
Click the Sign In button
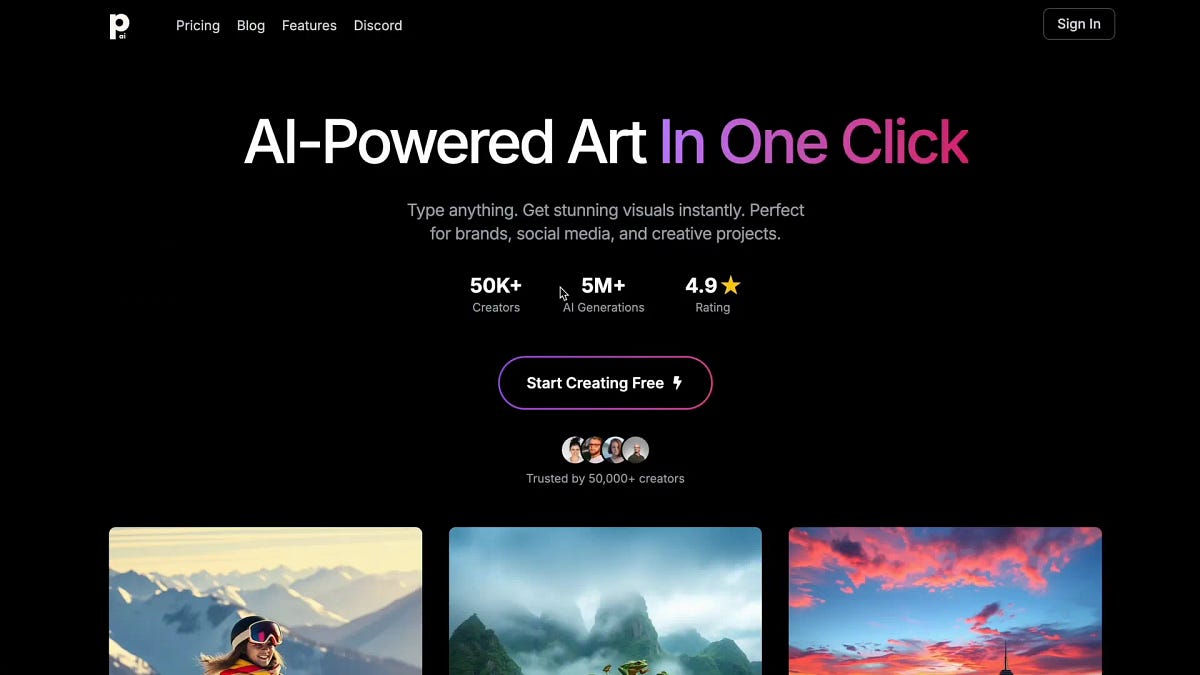click(1079, 24)
